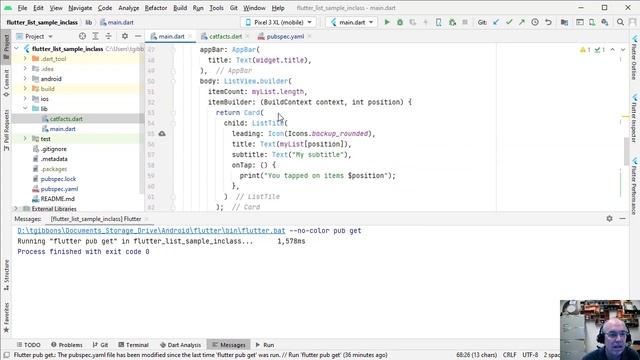Click the Attach Debugger to Android Process icon

click(452, 22)
